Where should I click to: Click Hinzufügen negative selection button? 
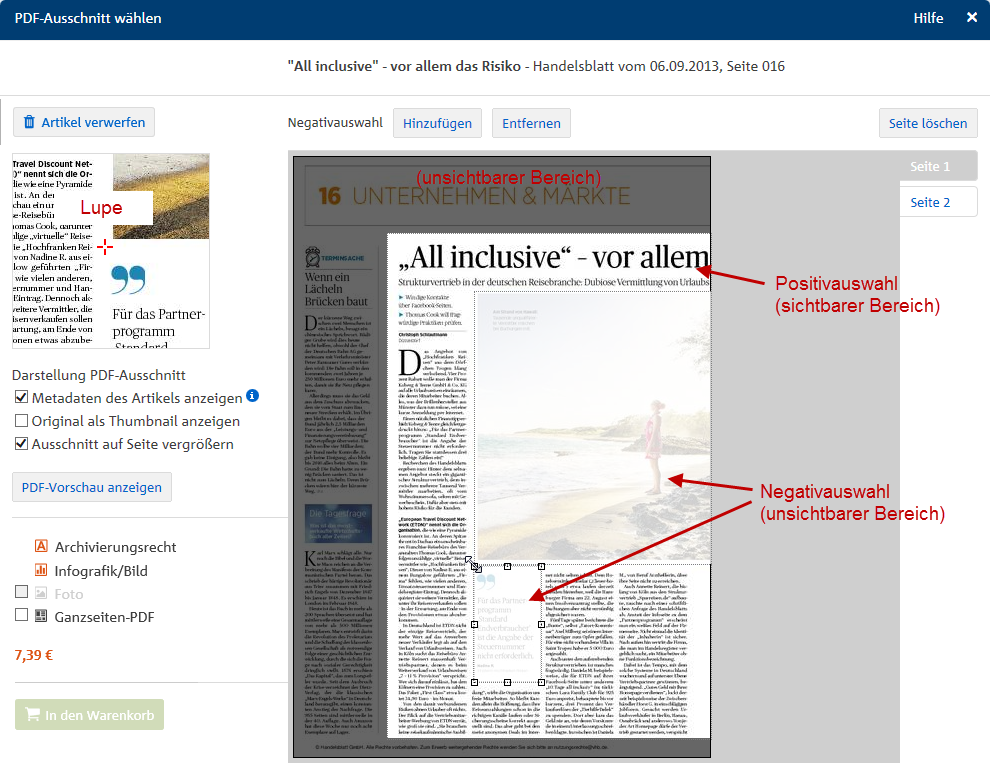[x=438, y=123]
